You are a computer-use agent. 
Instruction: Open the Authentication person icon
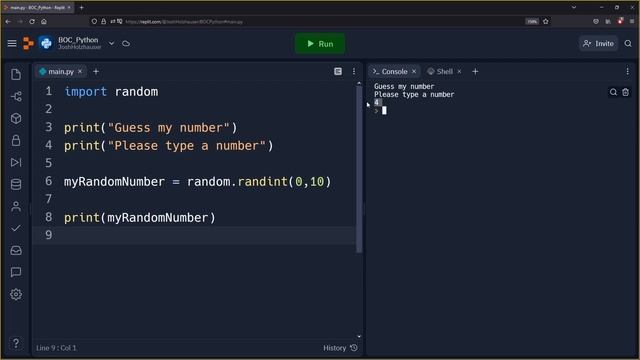[x=16, y=207]
